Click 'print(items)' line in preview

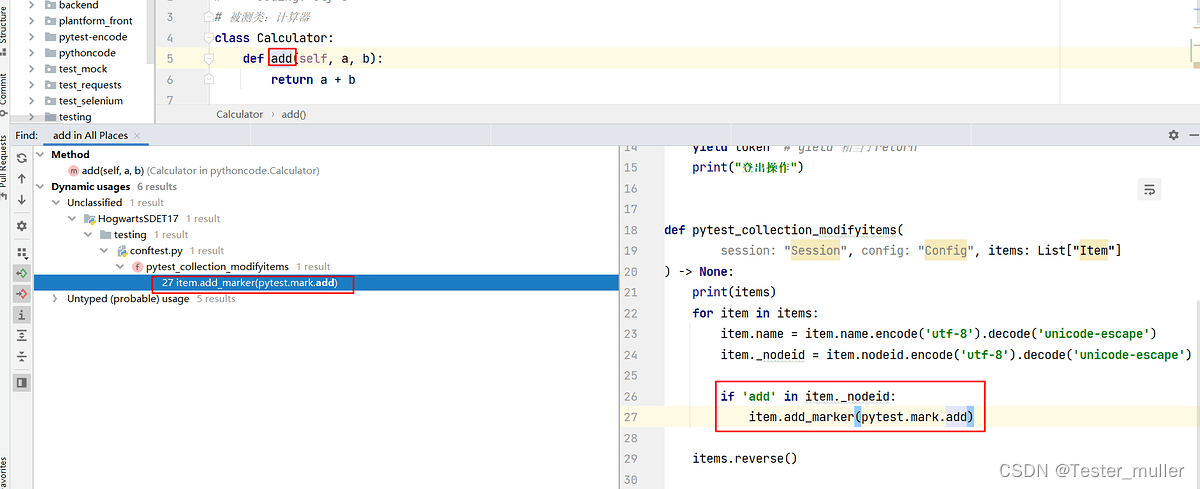[x=734, y=292]
